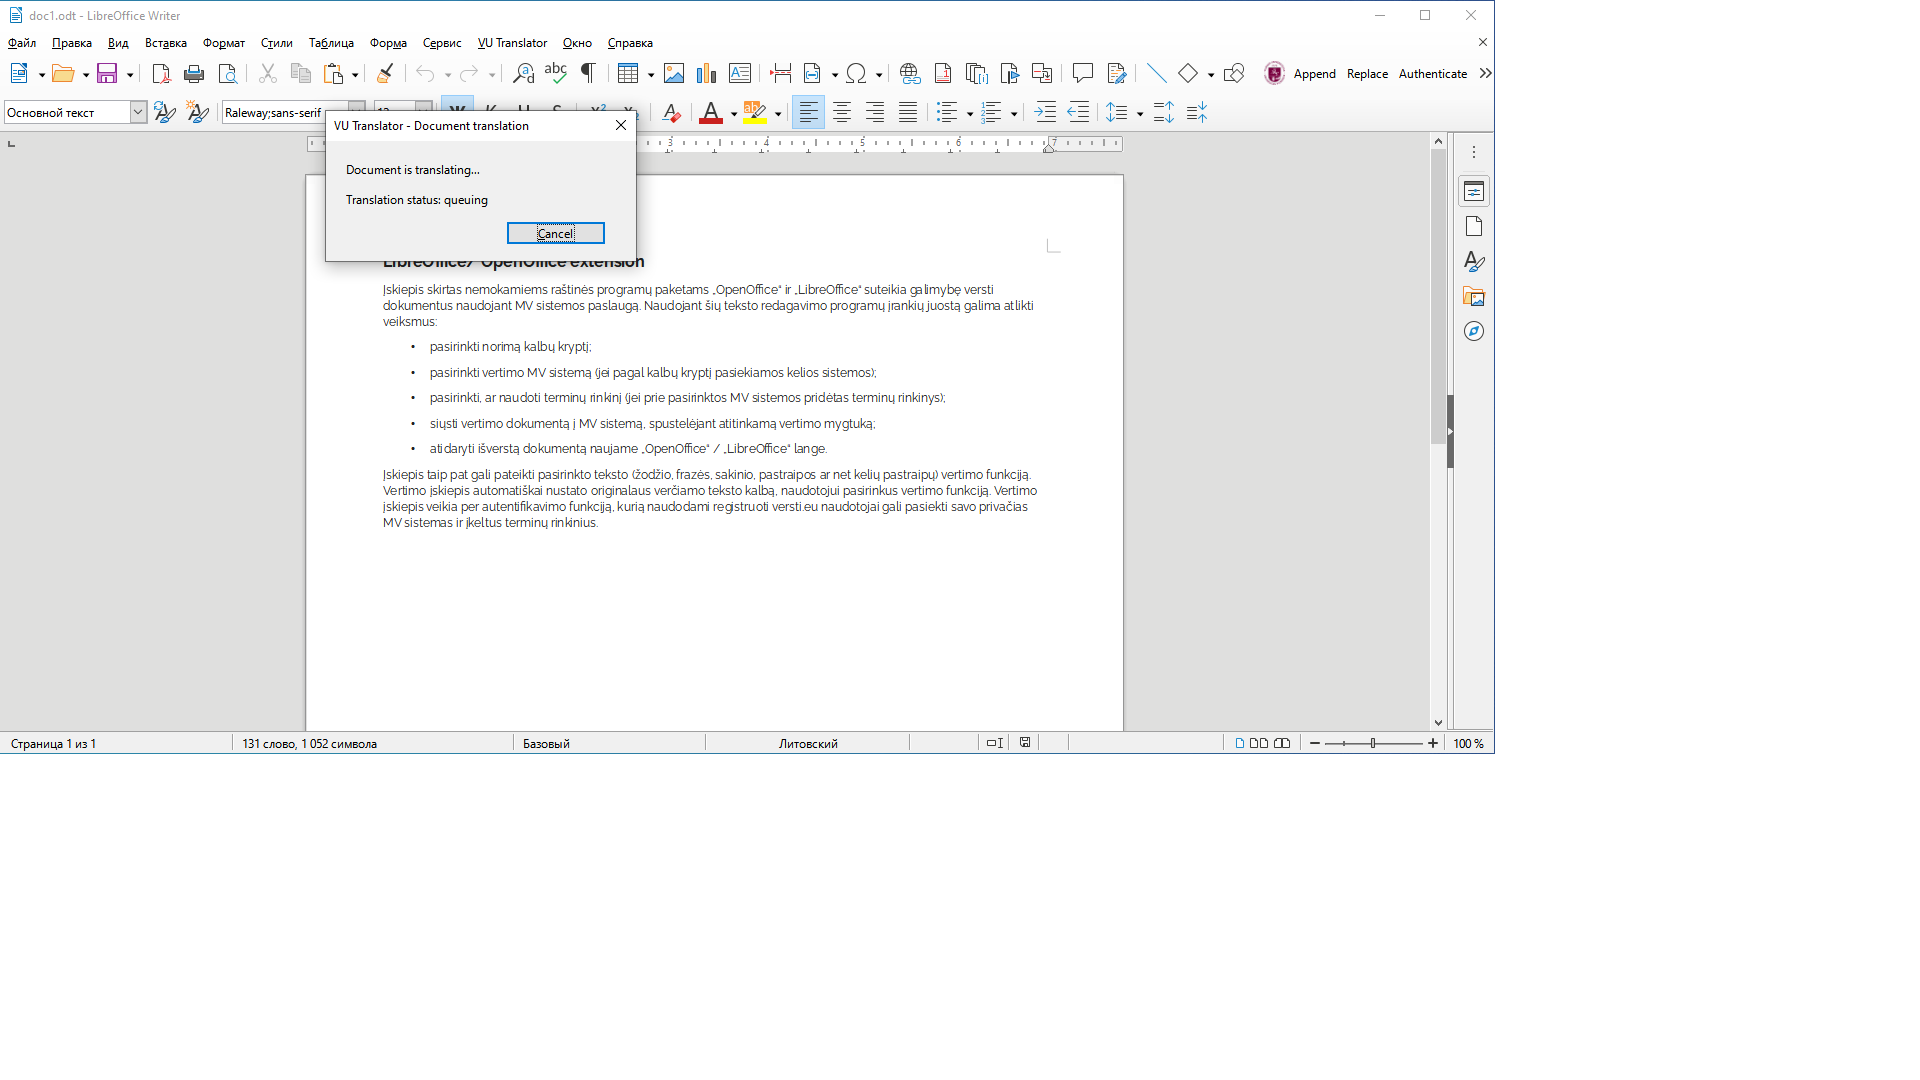This screenshot has height=1080, width=1920.
Task: Click the Navigator icon in sidebar
Action: 1474,331
